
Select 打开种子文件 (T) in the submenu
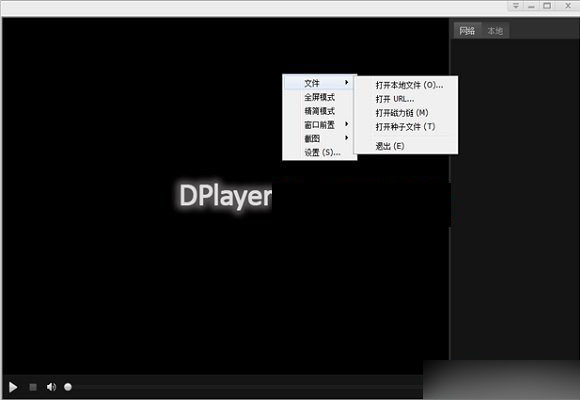coord(406,127)
